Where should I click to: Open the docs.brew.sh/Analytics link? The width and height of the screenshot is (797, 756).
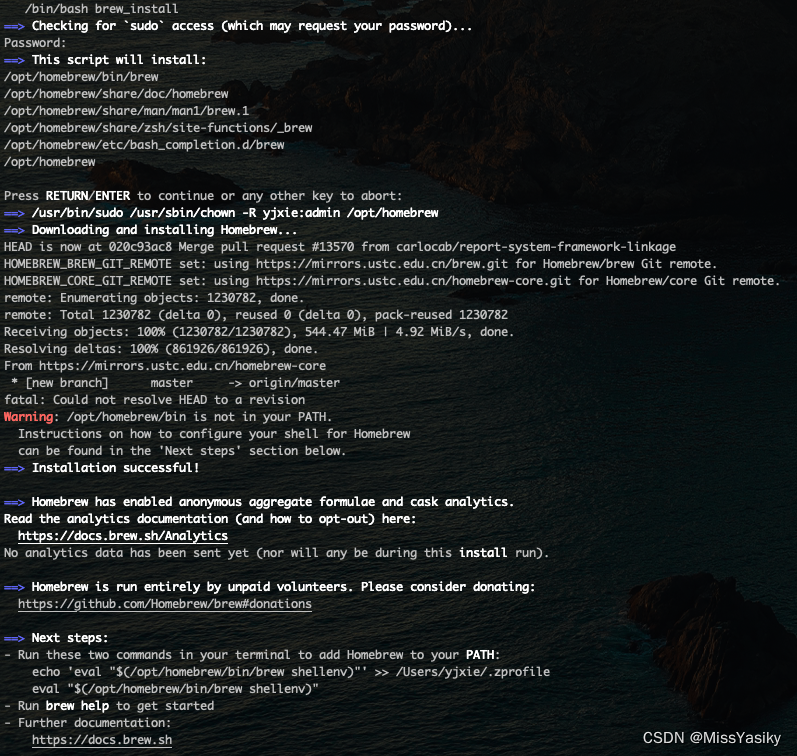(122, 536)
